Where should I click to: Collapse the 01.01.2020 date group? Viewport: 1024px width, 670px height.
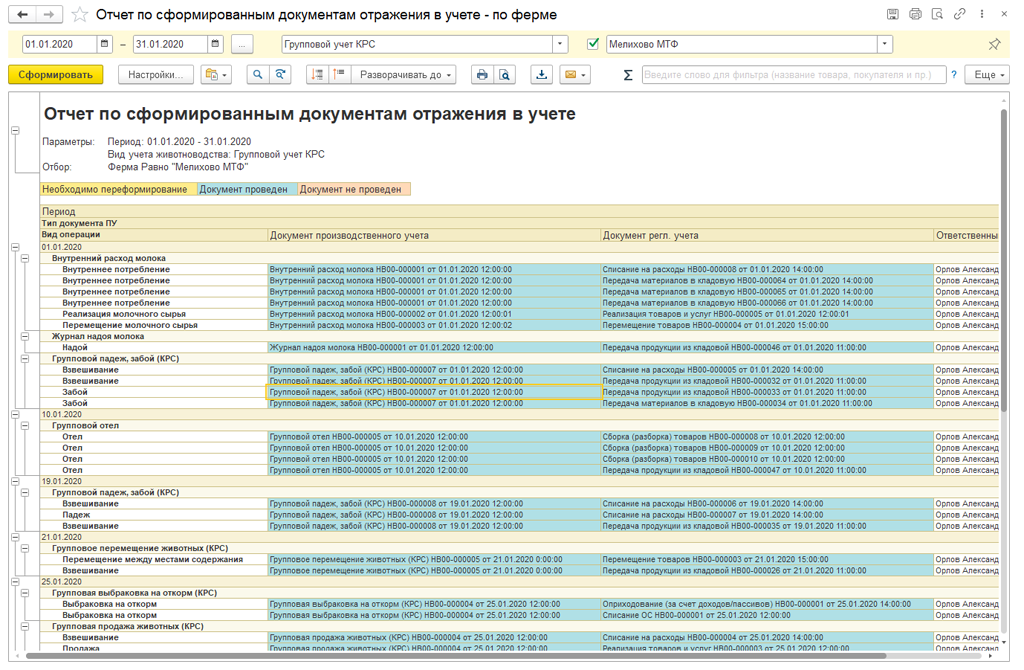click(x=15, y=247)
